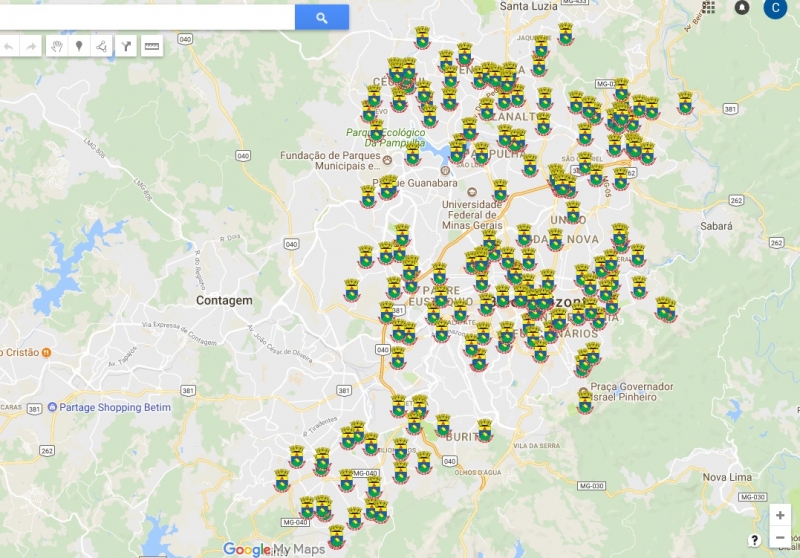Image resolution: width=800 pixels, height=558 pixels.
Task: Click the orange restaurant icon beside Cristão
Action: [46, 352]
